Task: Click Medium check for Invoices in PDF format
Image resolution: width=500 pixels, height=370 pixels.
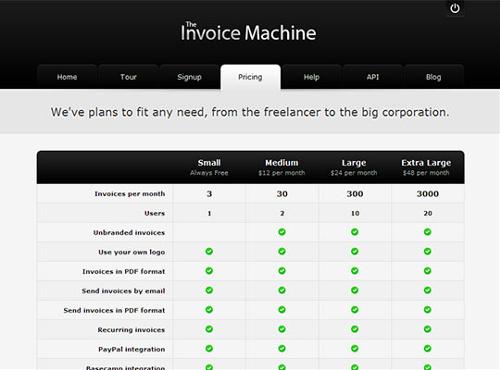Action: coord(282,271)
